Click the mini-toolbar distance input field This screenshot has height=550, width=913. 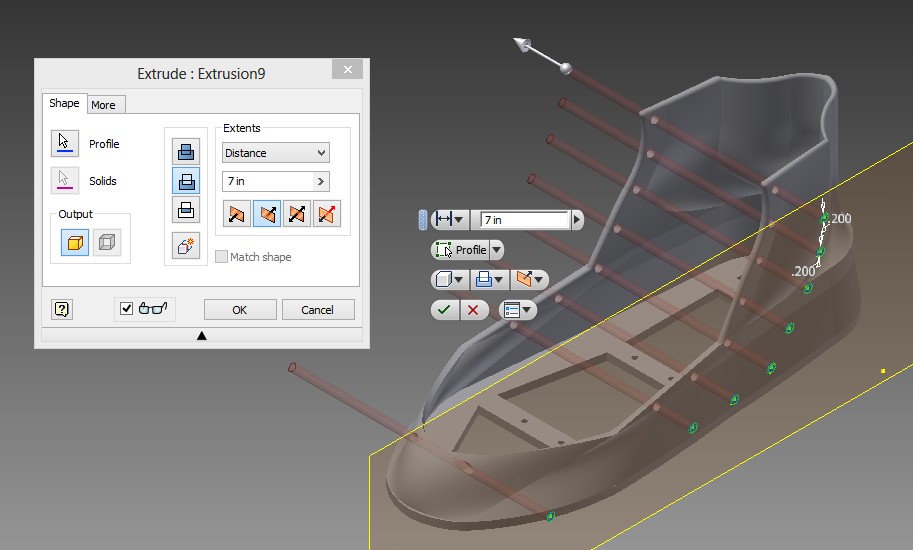pyautogui.click(x=524, y=219)
